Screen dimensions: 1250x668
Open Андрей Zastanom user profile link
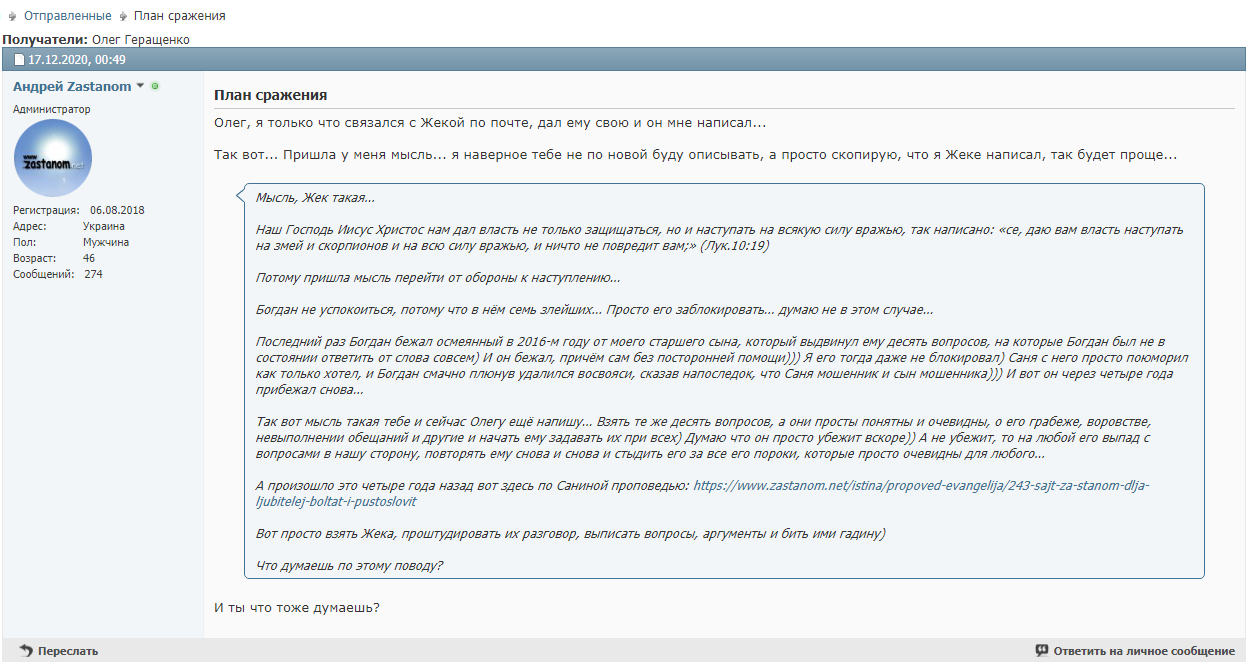tap(72, 87)
